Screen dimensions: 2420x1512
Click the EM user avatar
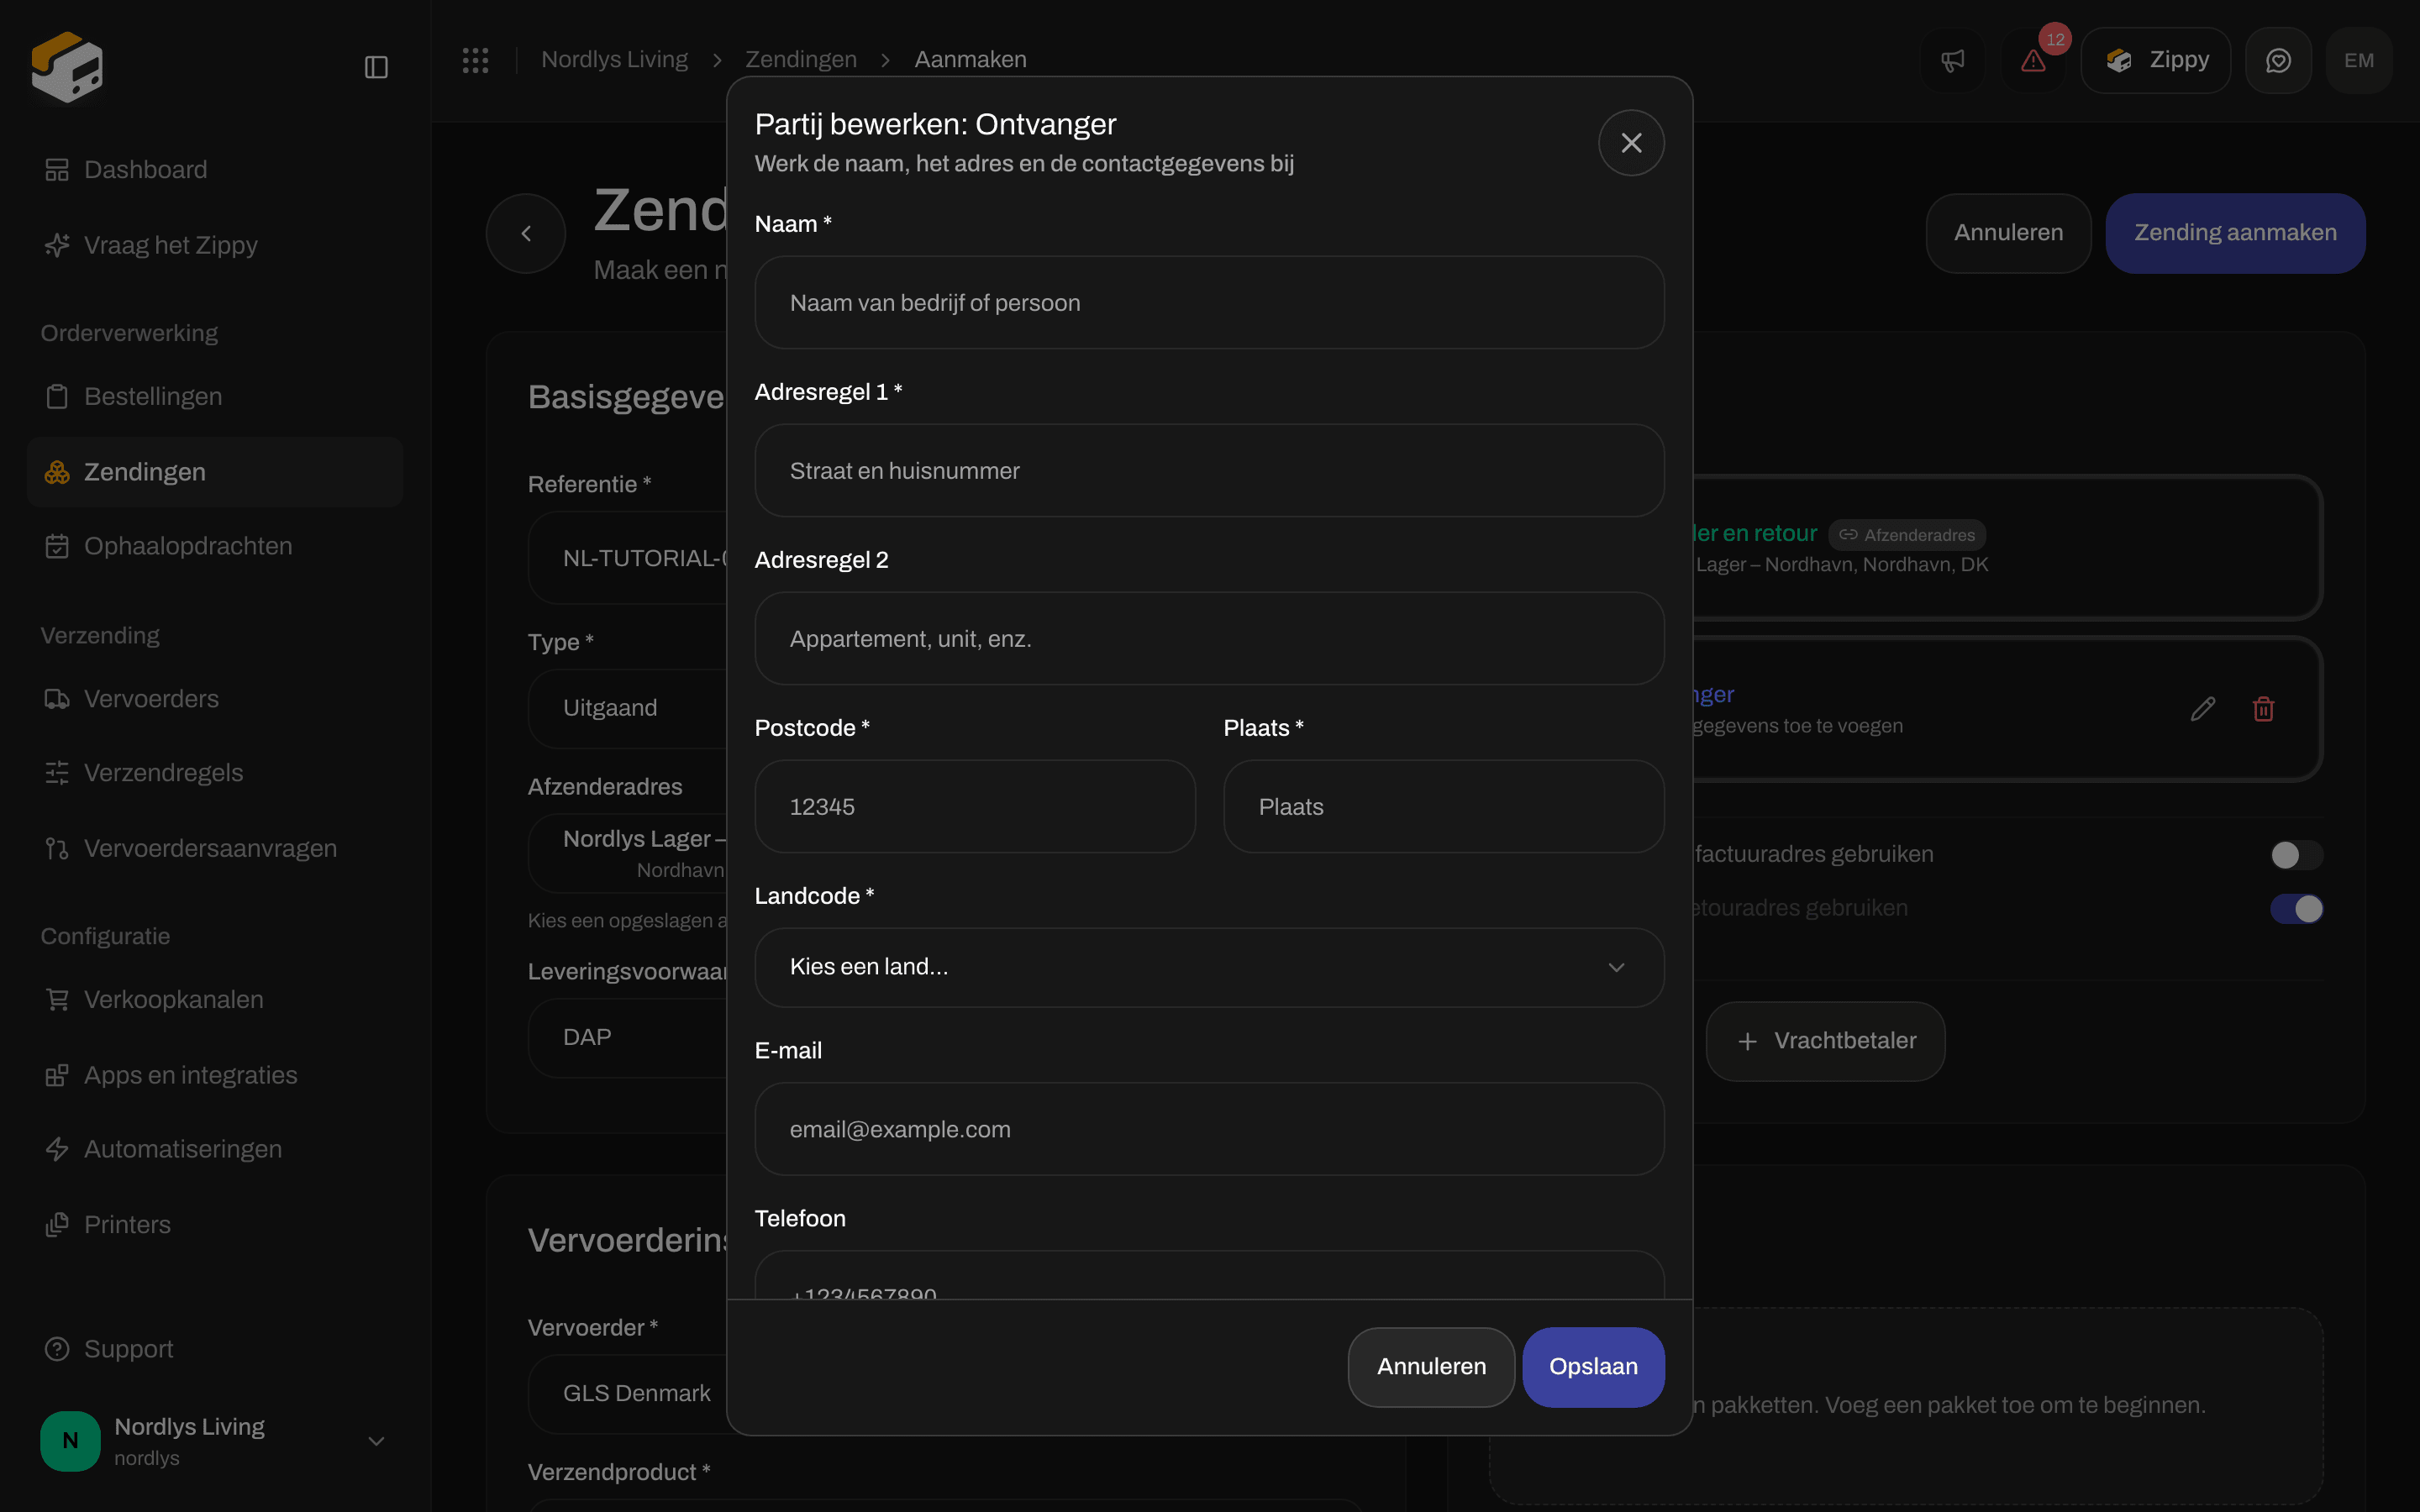(2359, 61)
